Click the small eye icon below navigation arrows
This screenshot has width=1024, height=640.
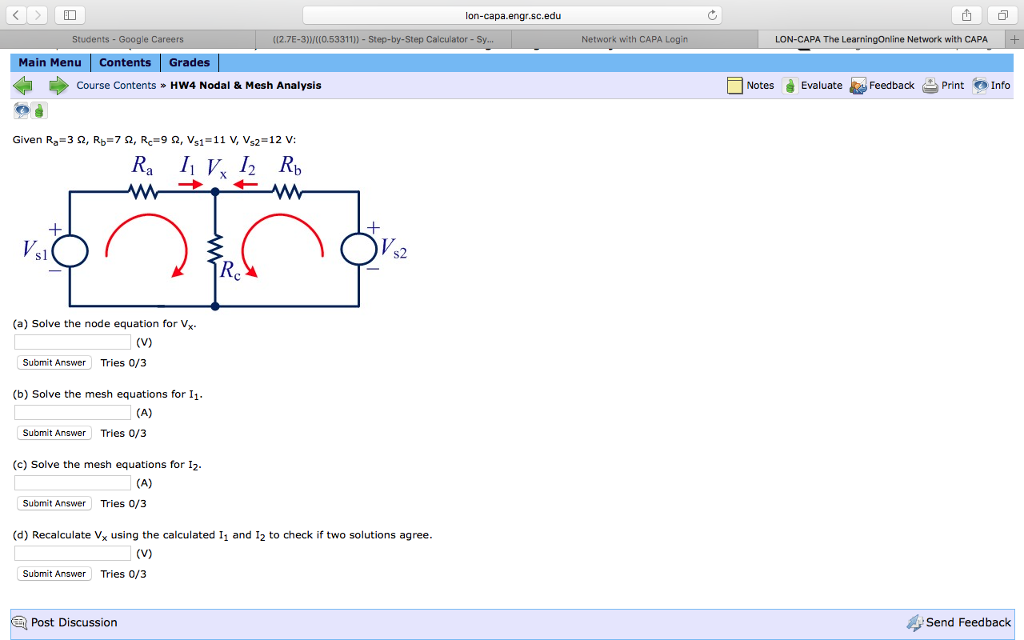[22, 110]
